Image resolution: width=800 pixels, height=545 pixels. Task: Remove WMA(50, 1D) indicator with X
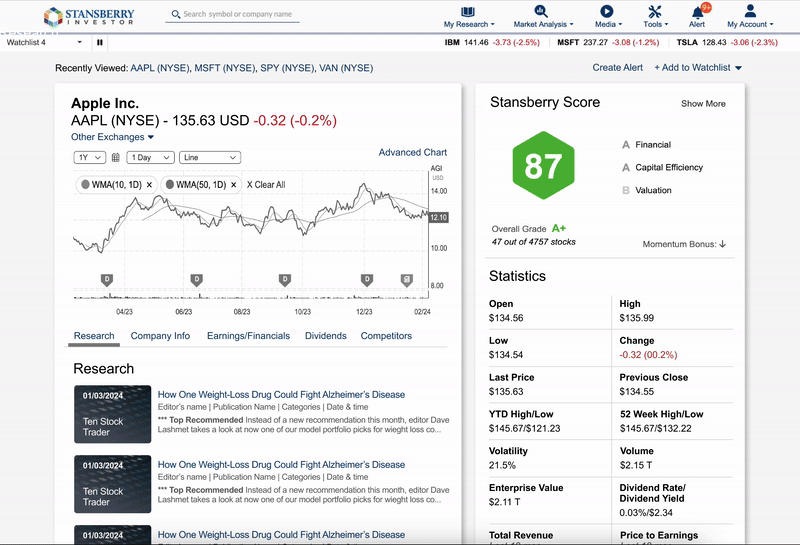pyautogui.click(x=233, y=185)
